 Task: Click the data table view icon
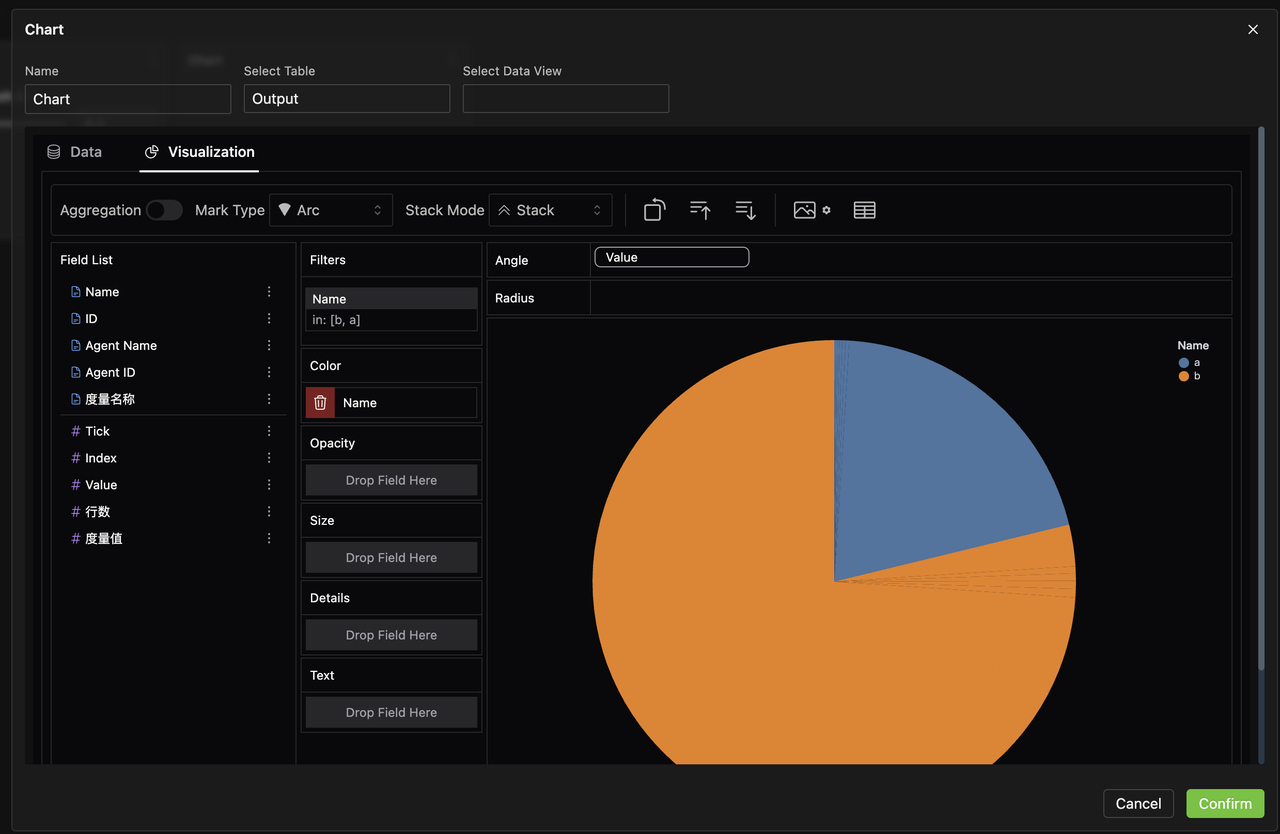(865, 210)
